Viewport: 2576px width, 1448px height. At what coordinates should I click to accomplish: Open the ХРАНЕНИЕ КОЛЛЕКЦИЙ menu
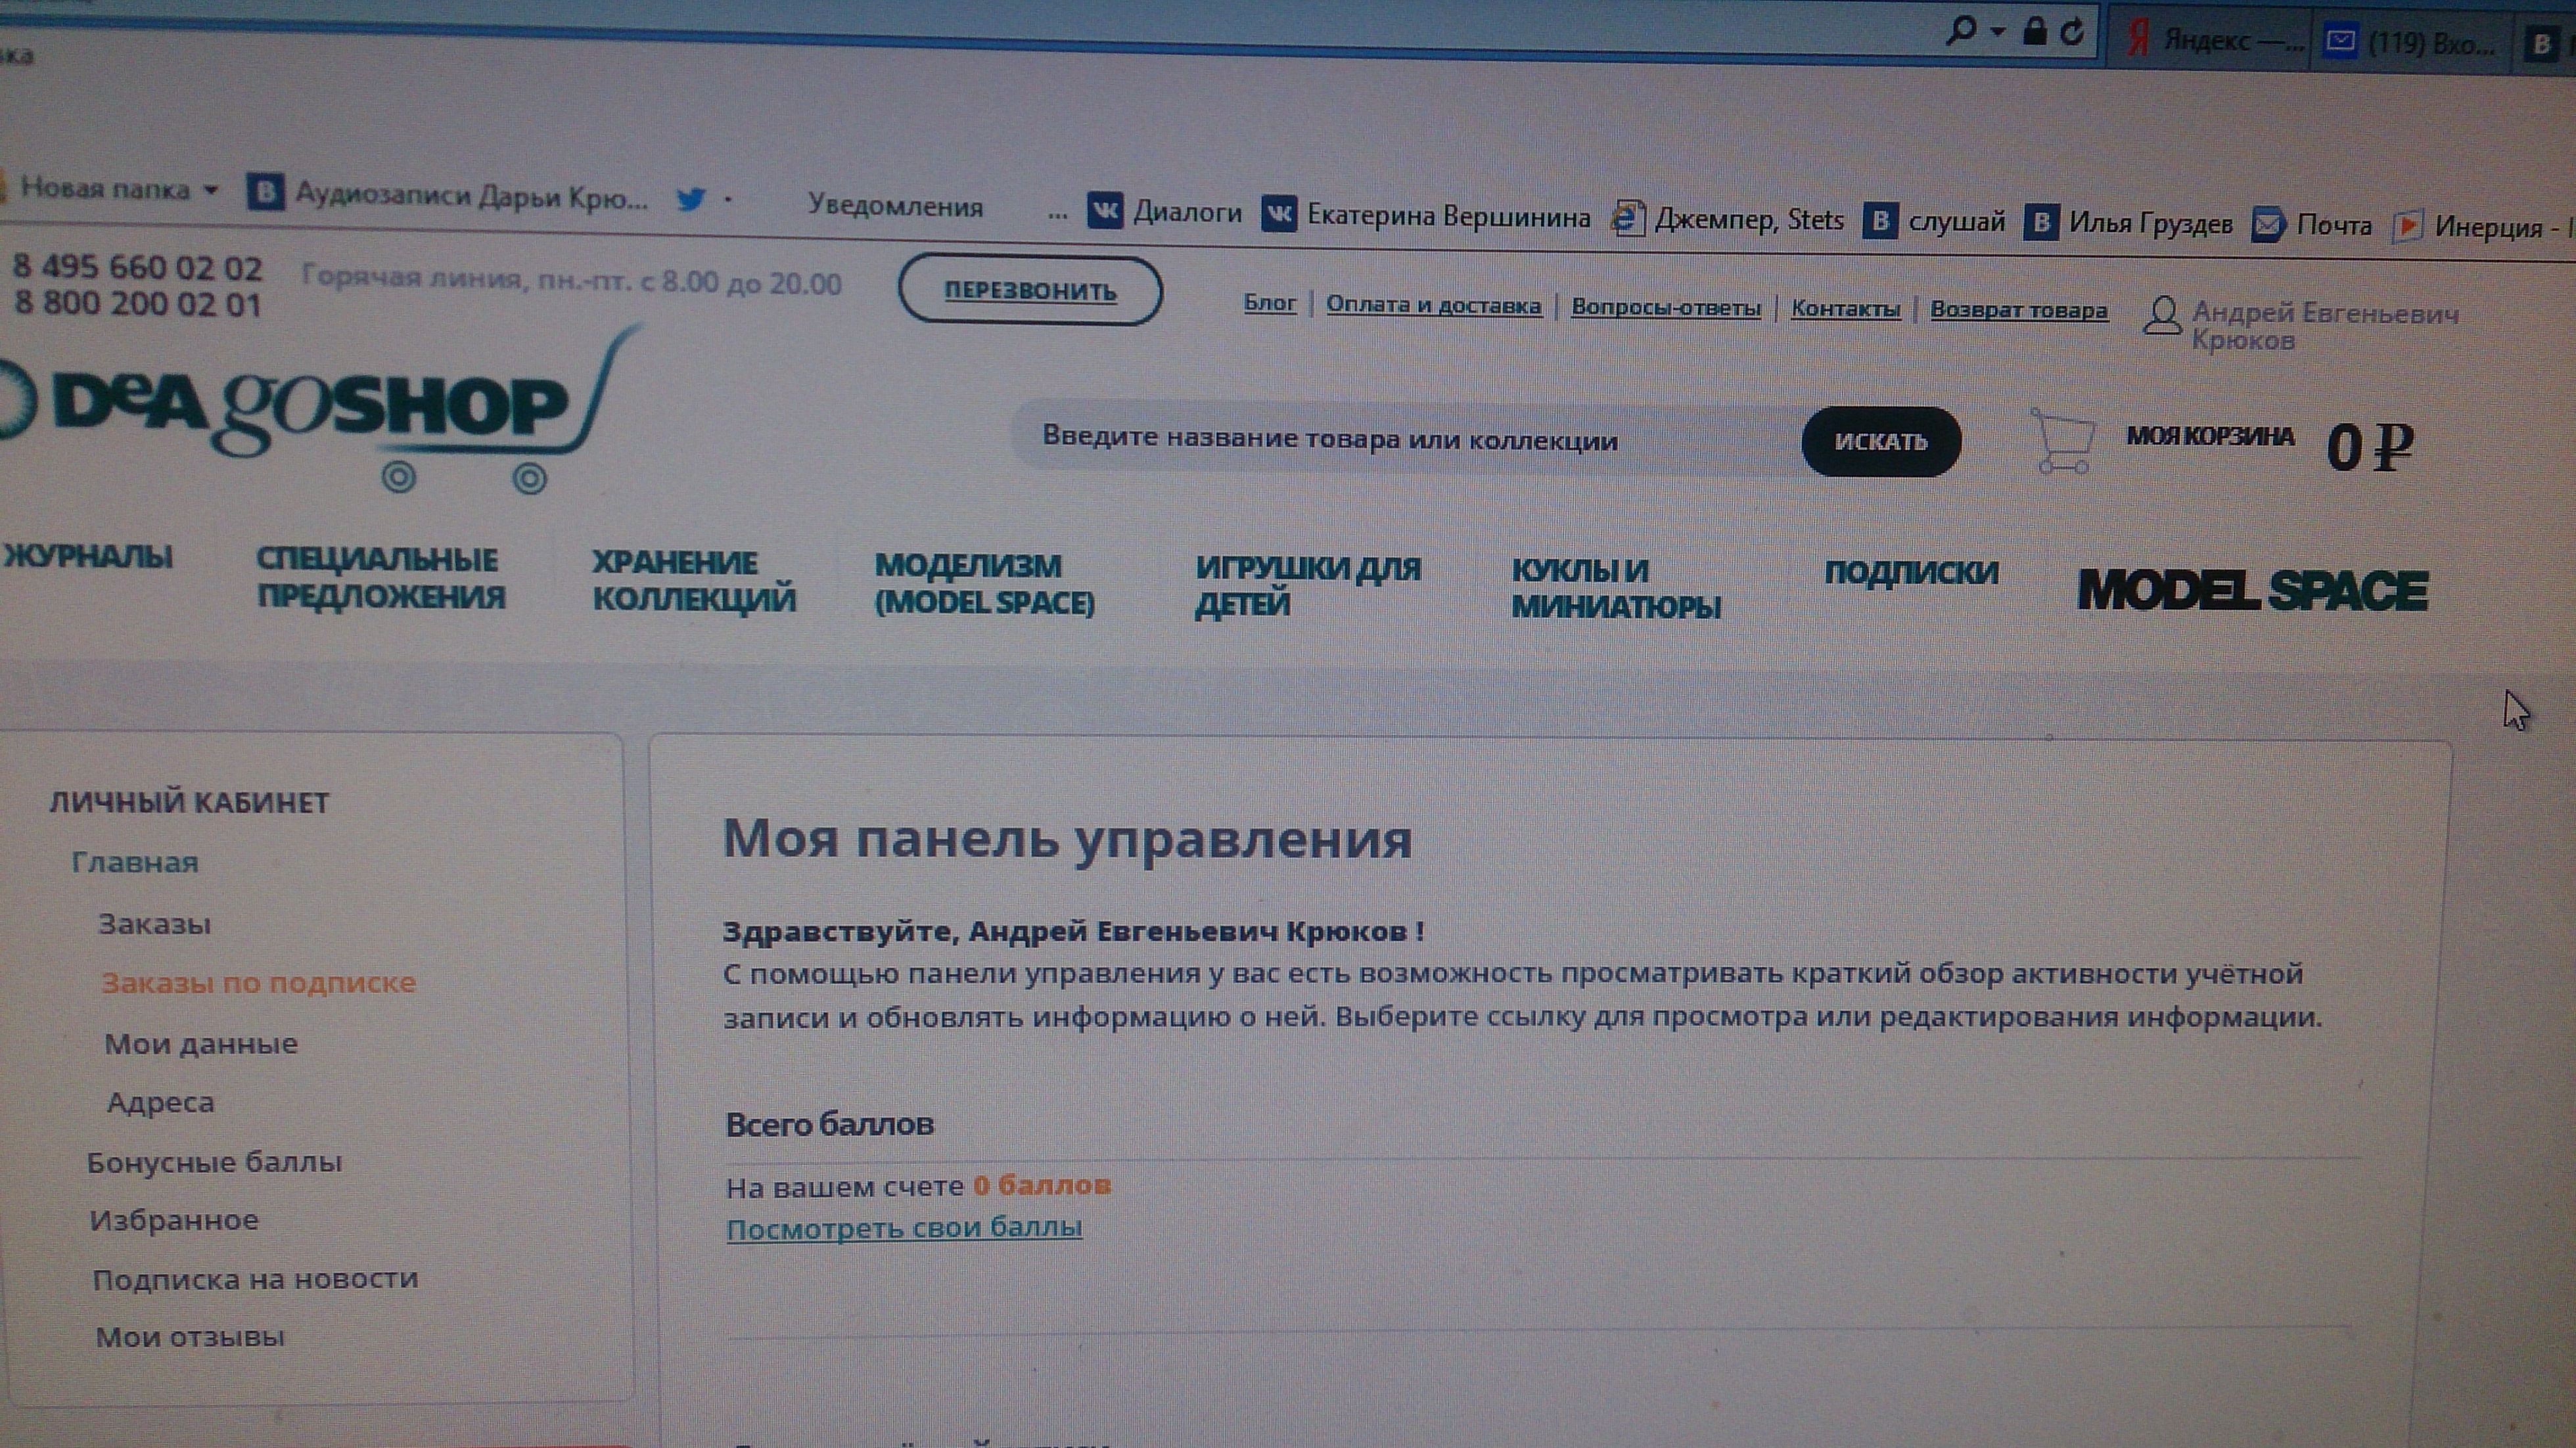pos(694,581)
